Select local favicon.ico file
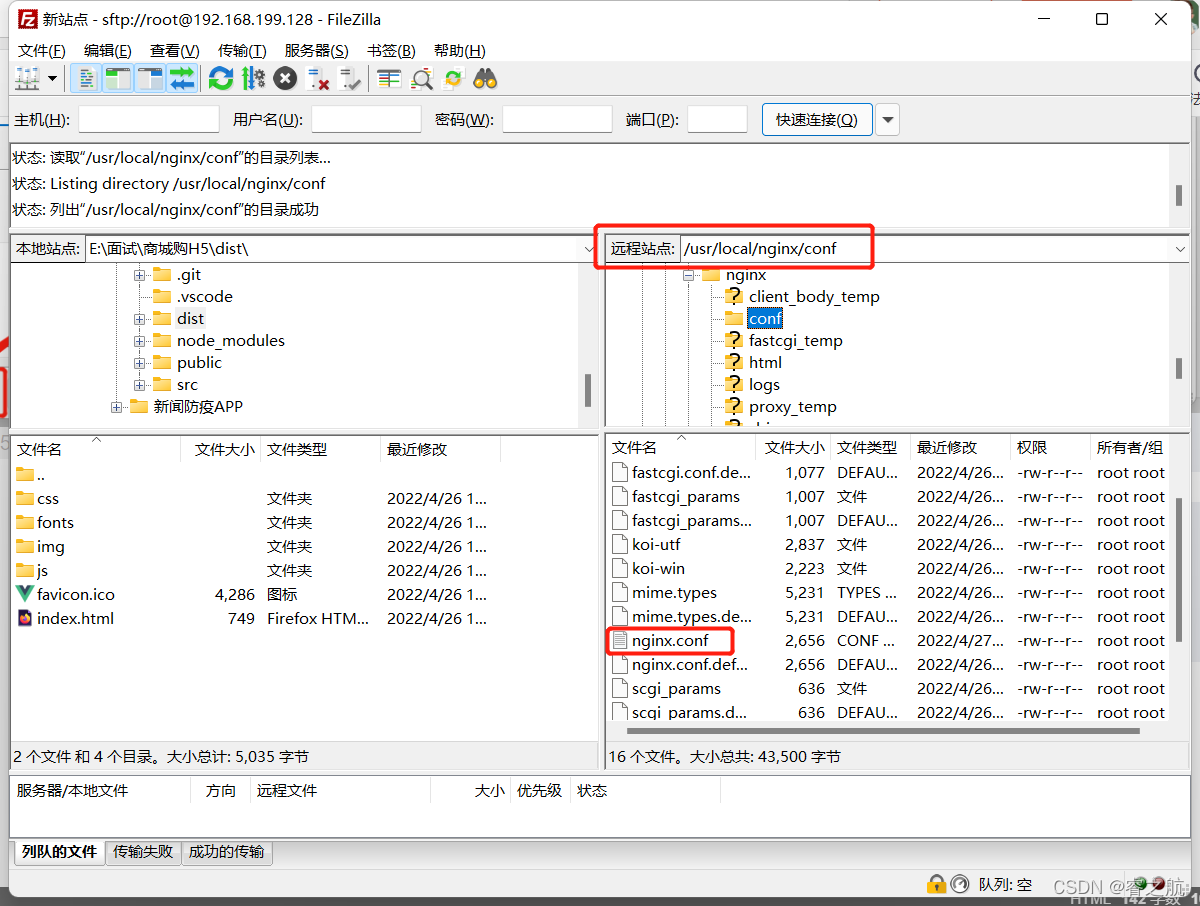1200x906 pixels. pyautogui.click(x=76, y=595)
